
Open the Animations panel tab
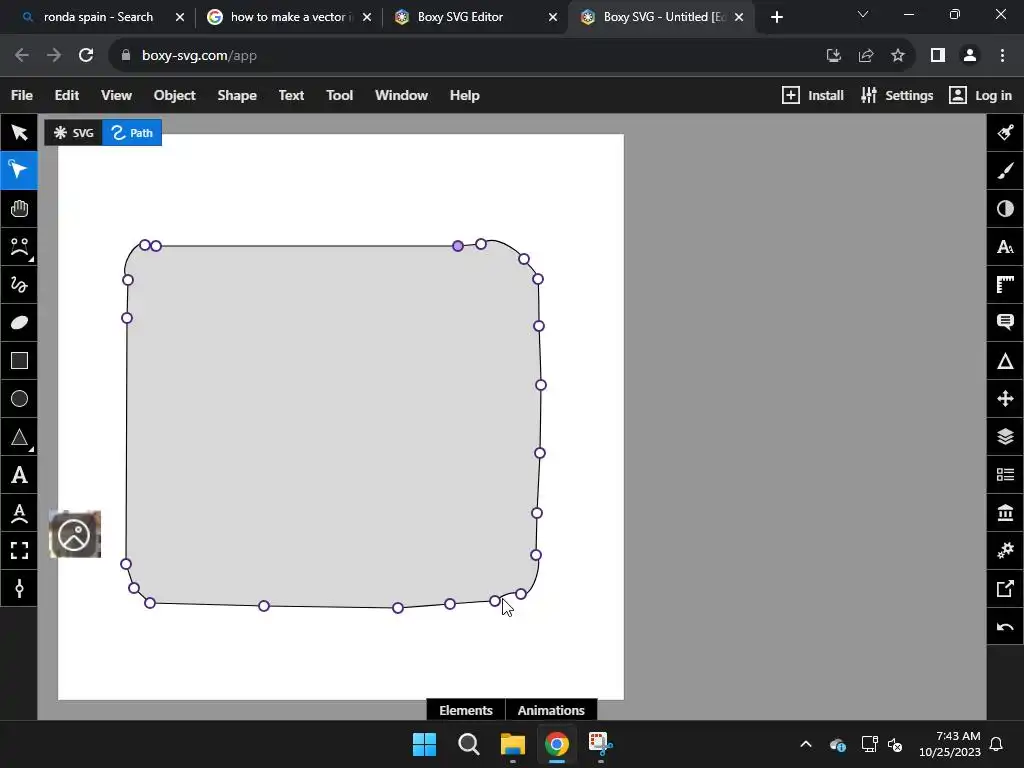551,710
